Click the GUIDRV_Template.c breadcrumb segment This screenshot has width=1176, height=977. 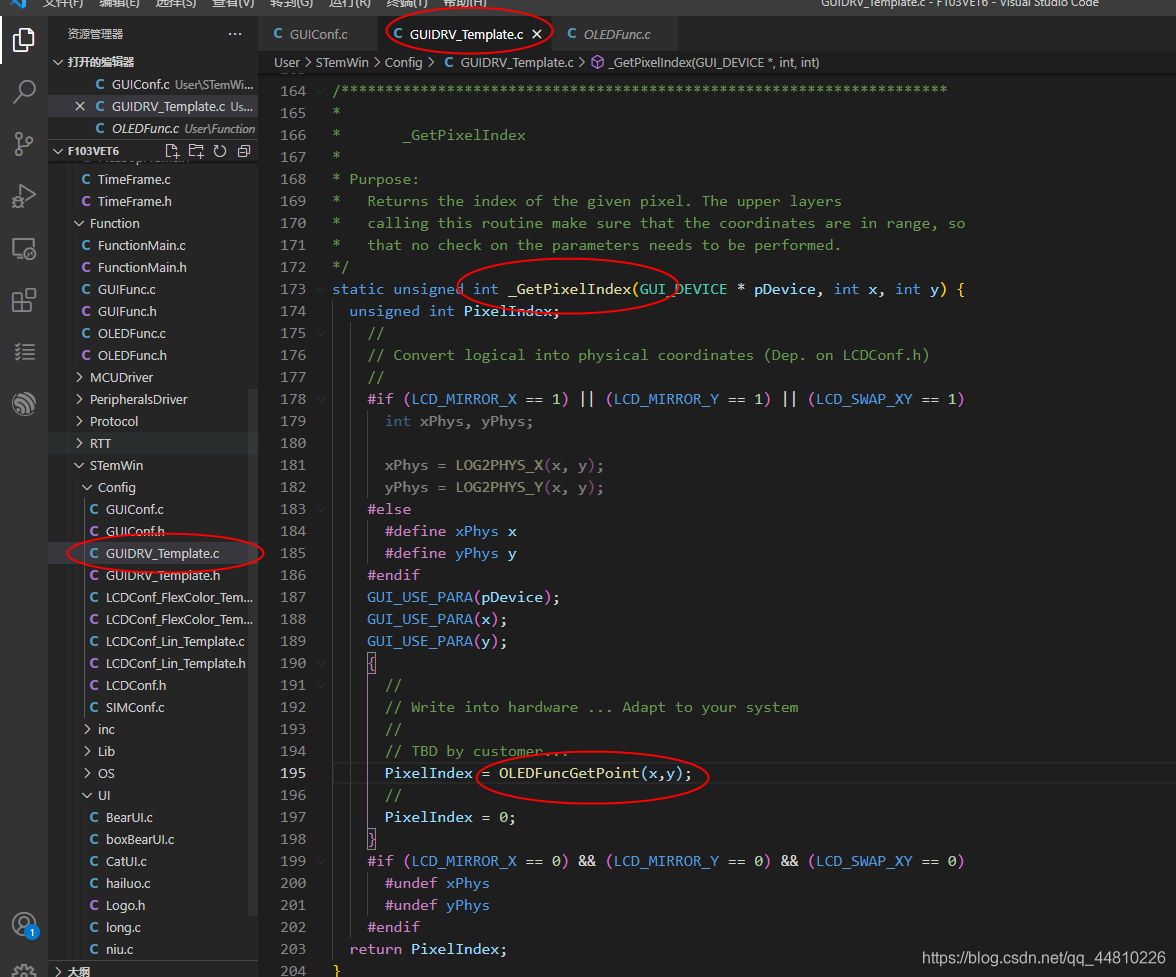point(509,62)
